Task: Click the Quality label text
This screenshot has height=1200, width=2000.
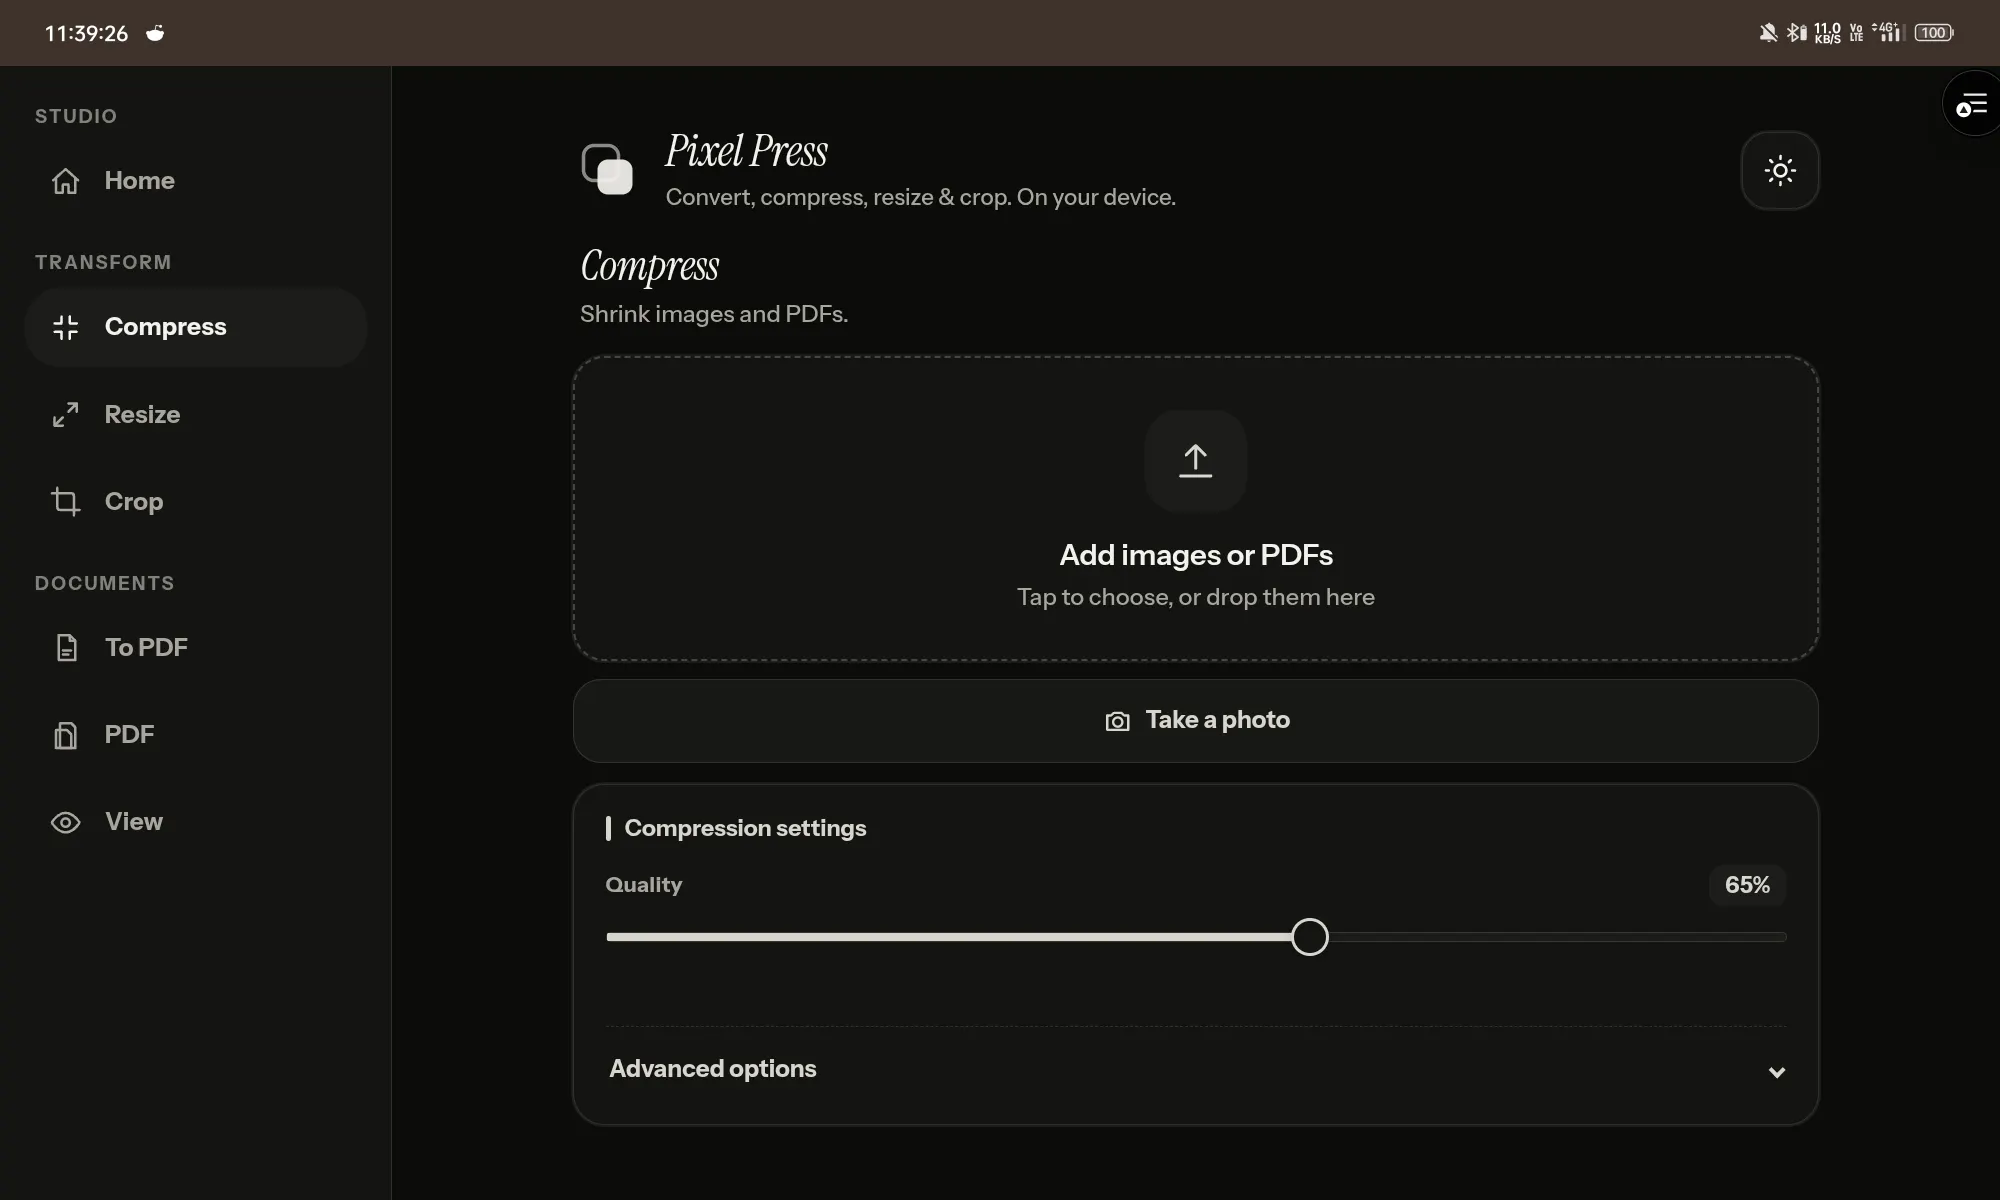Action: coord(644,885)
